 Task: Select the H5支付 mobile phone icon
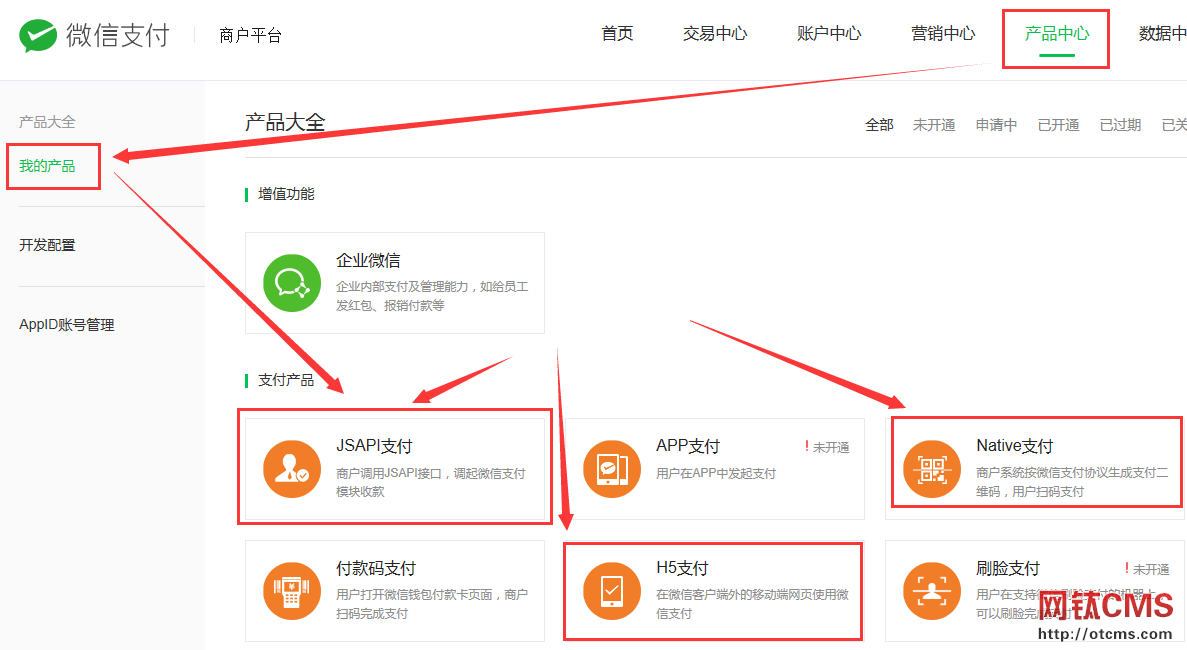[x=612, y=591]
